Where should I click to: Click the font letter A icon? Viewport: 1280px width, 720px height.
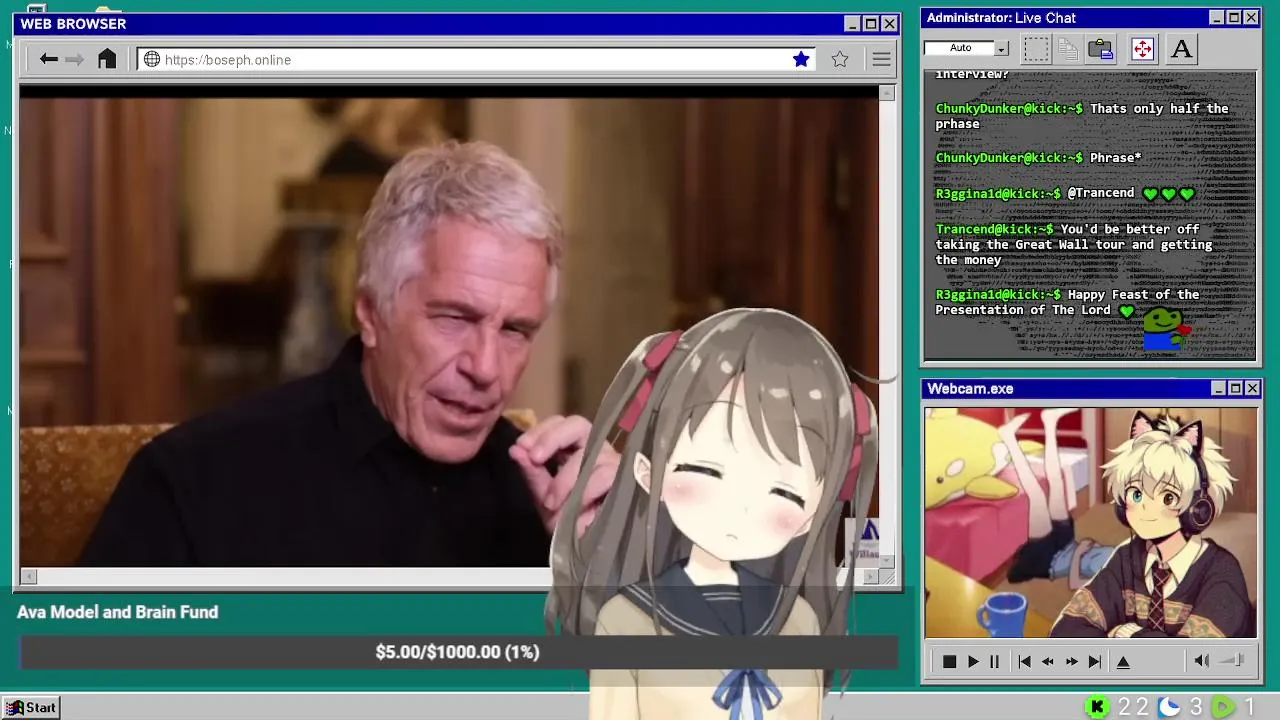(1181, 49)
